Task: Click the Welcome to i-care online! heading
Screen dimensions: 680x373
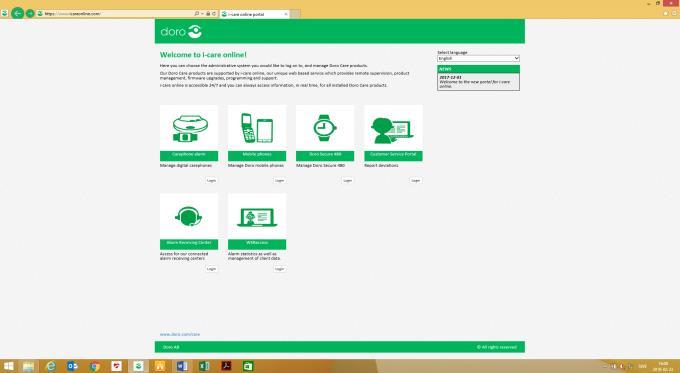Action: point(203,55)
